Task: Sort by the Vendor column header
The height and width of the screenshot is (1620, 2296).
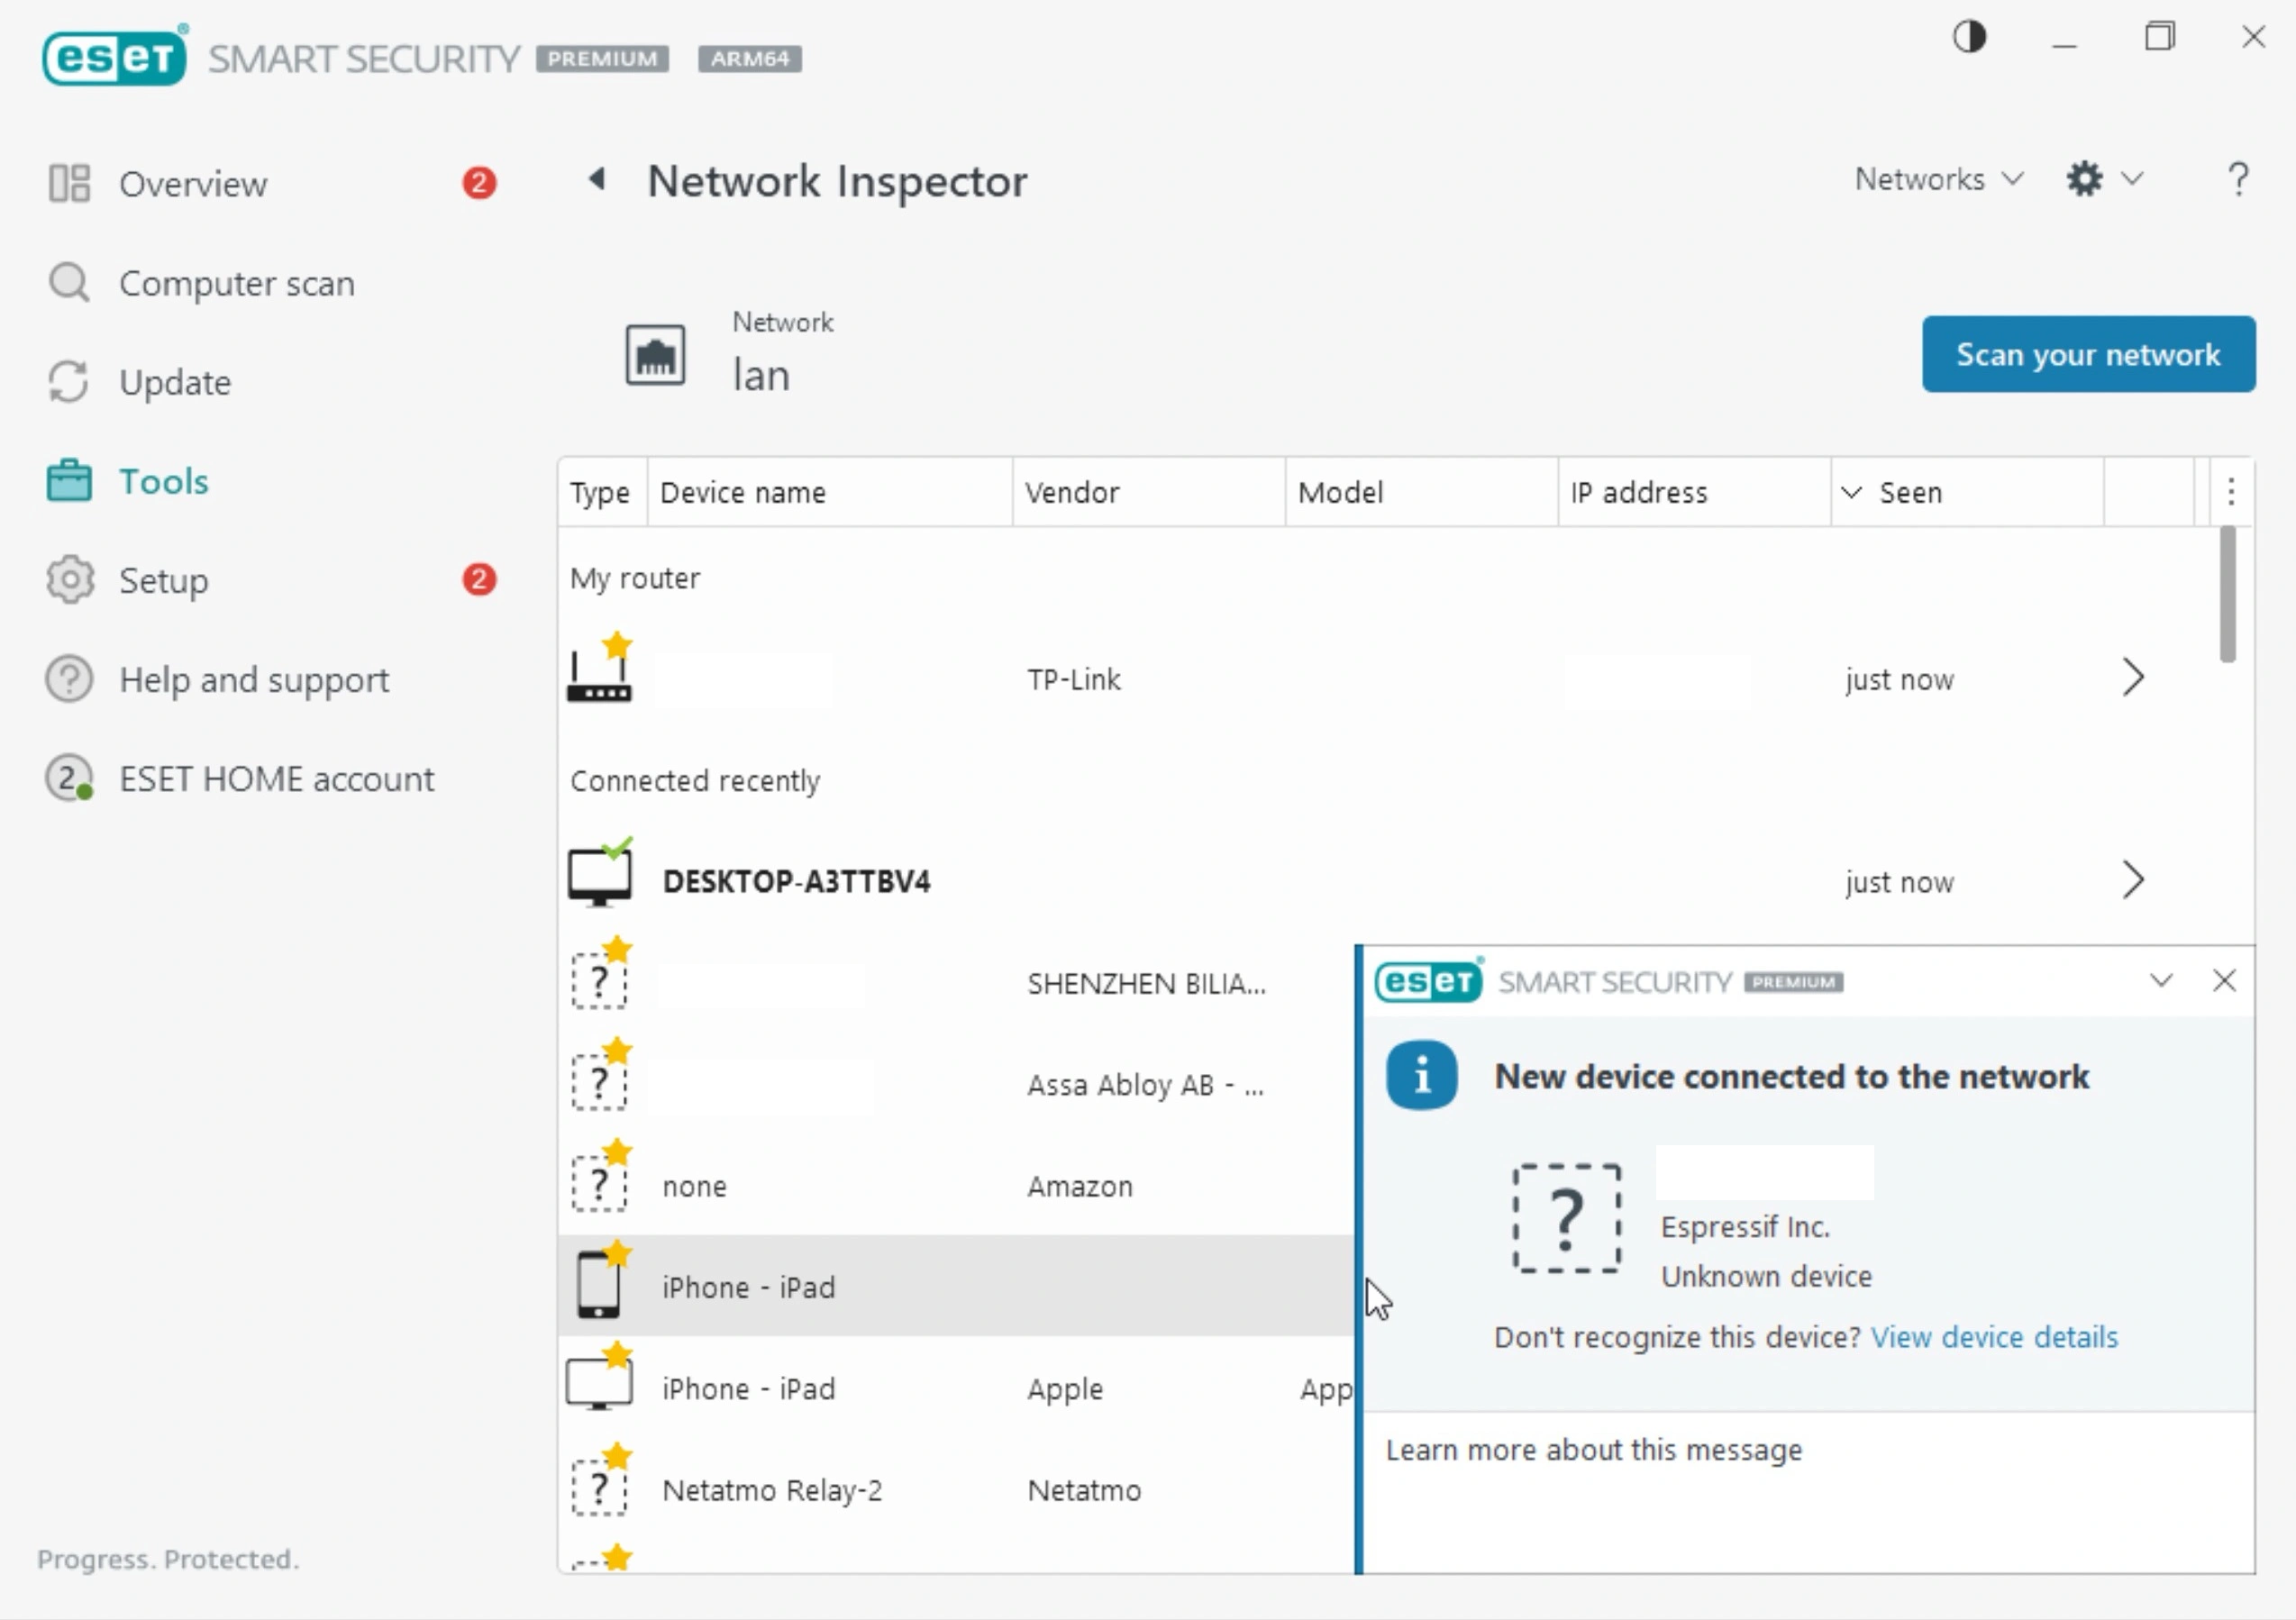Action: pyautogui.click(x=1148, y=492)
